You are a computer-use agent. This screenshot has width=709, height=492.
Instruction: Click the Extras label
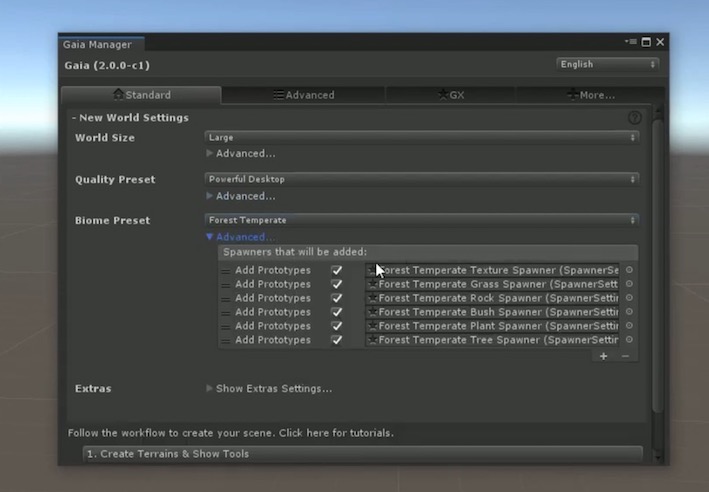coord(93,389)
